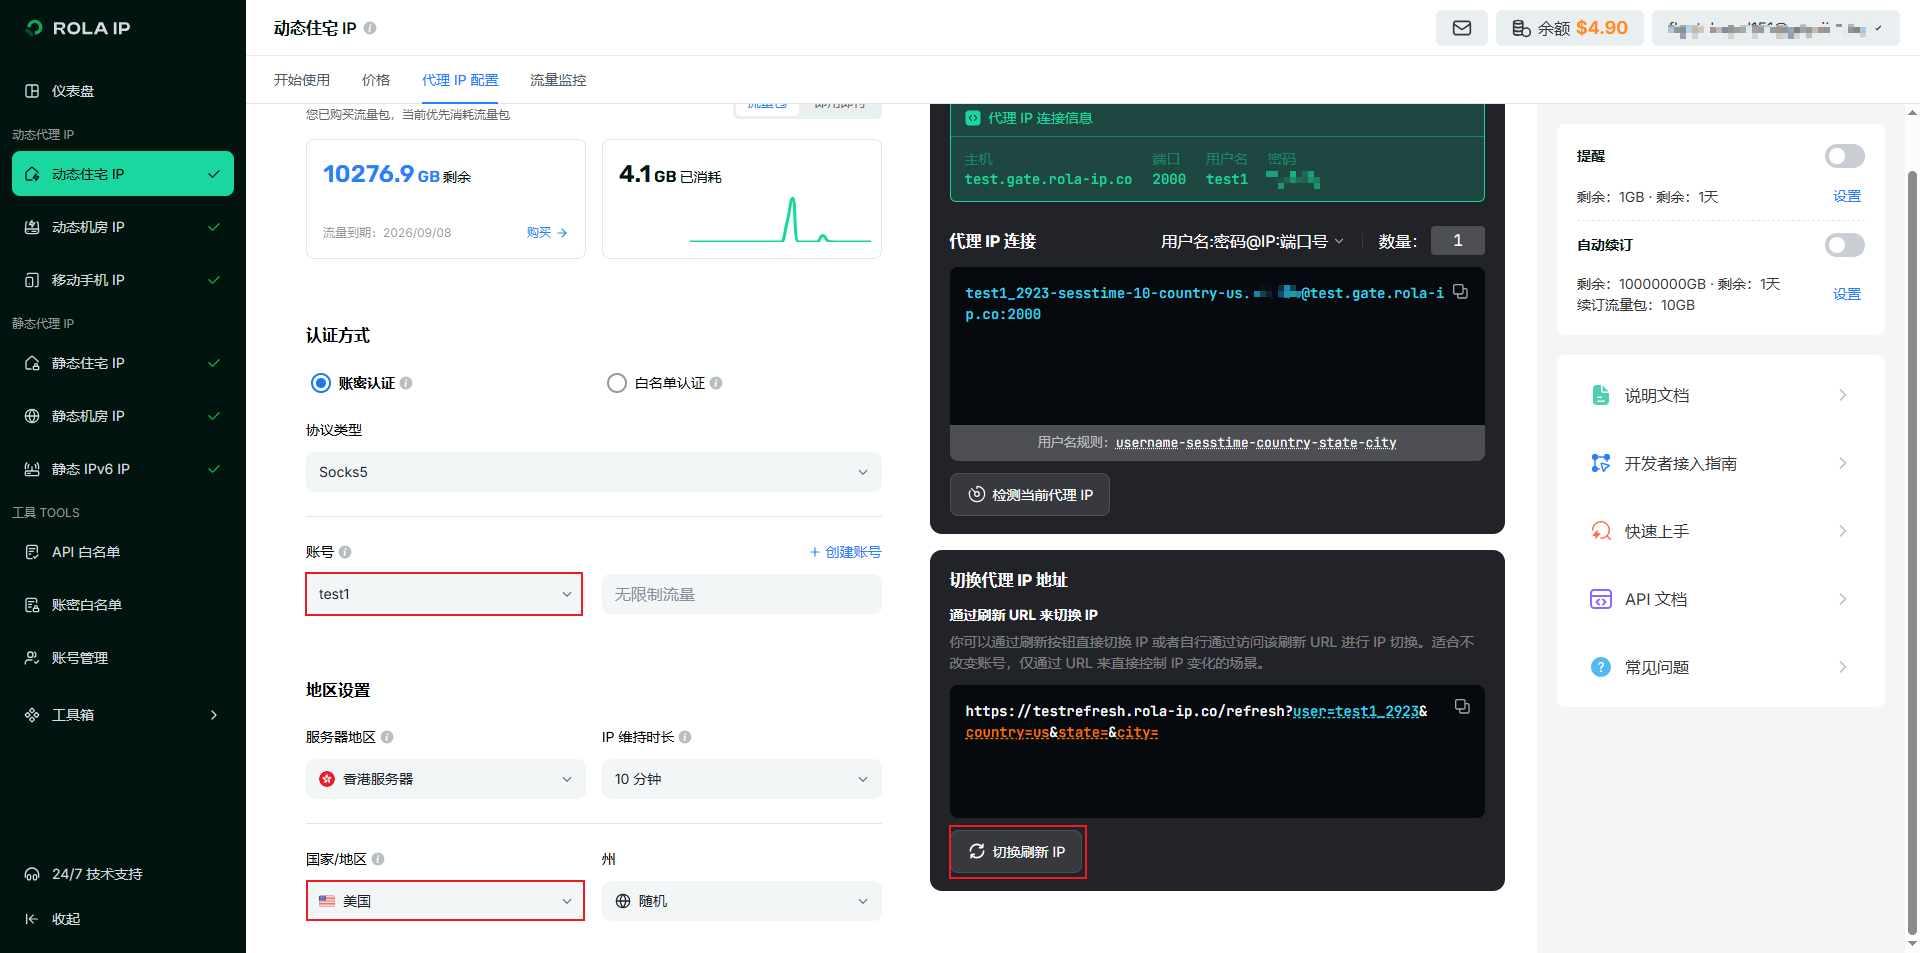Click the 切换刷新 IP button
This screenshot has height=953, width=1920.
(1017, 852)
